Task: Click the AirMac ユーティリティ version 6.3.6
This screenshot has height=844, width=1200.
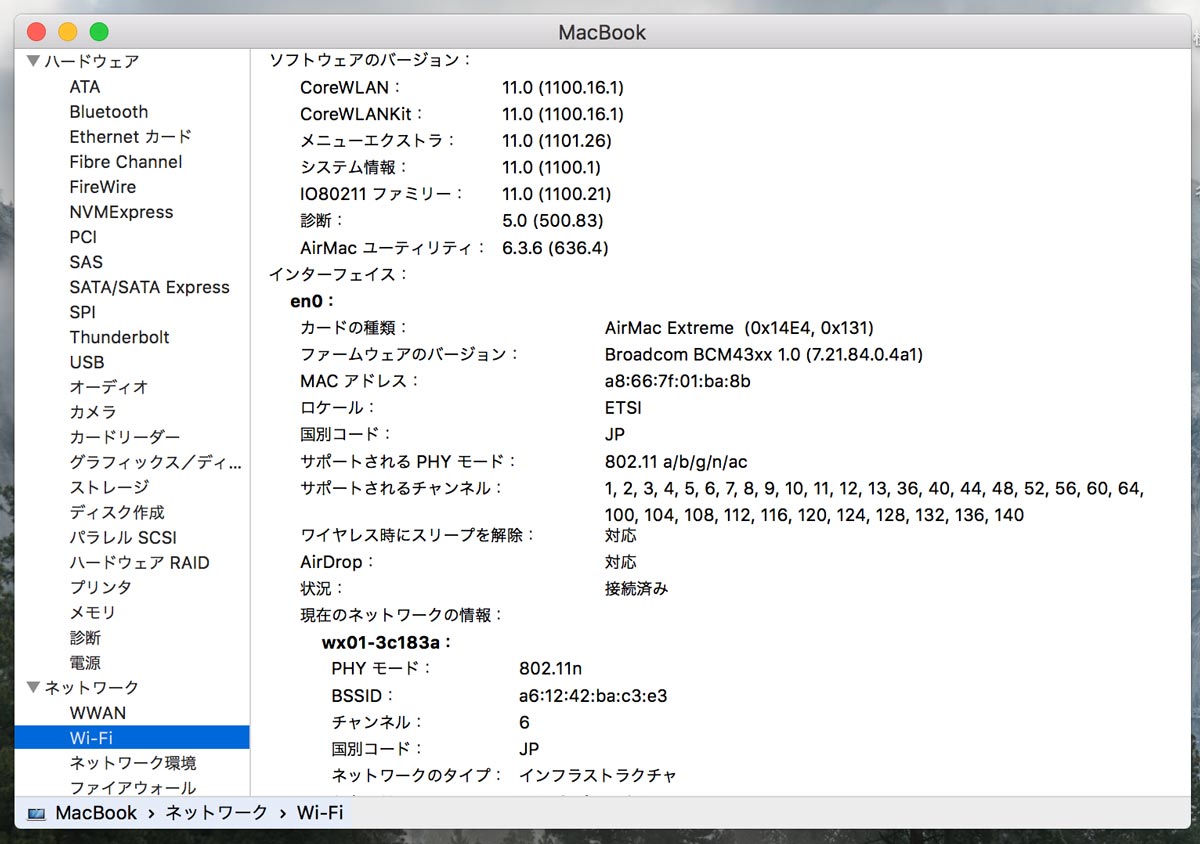Action: (555, 248)
